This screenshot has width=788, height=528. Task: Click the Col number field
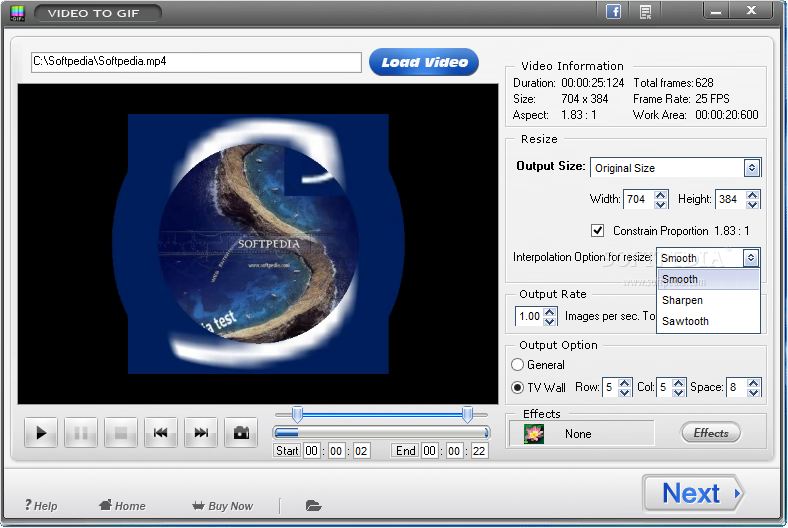tap(664, 387)
